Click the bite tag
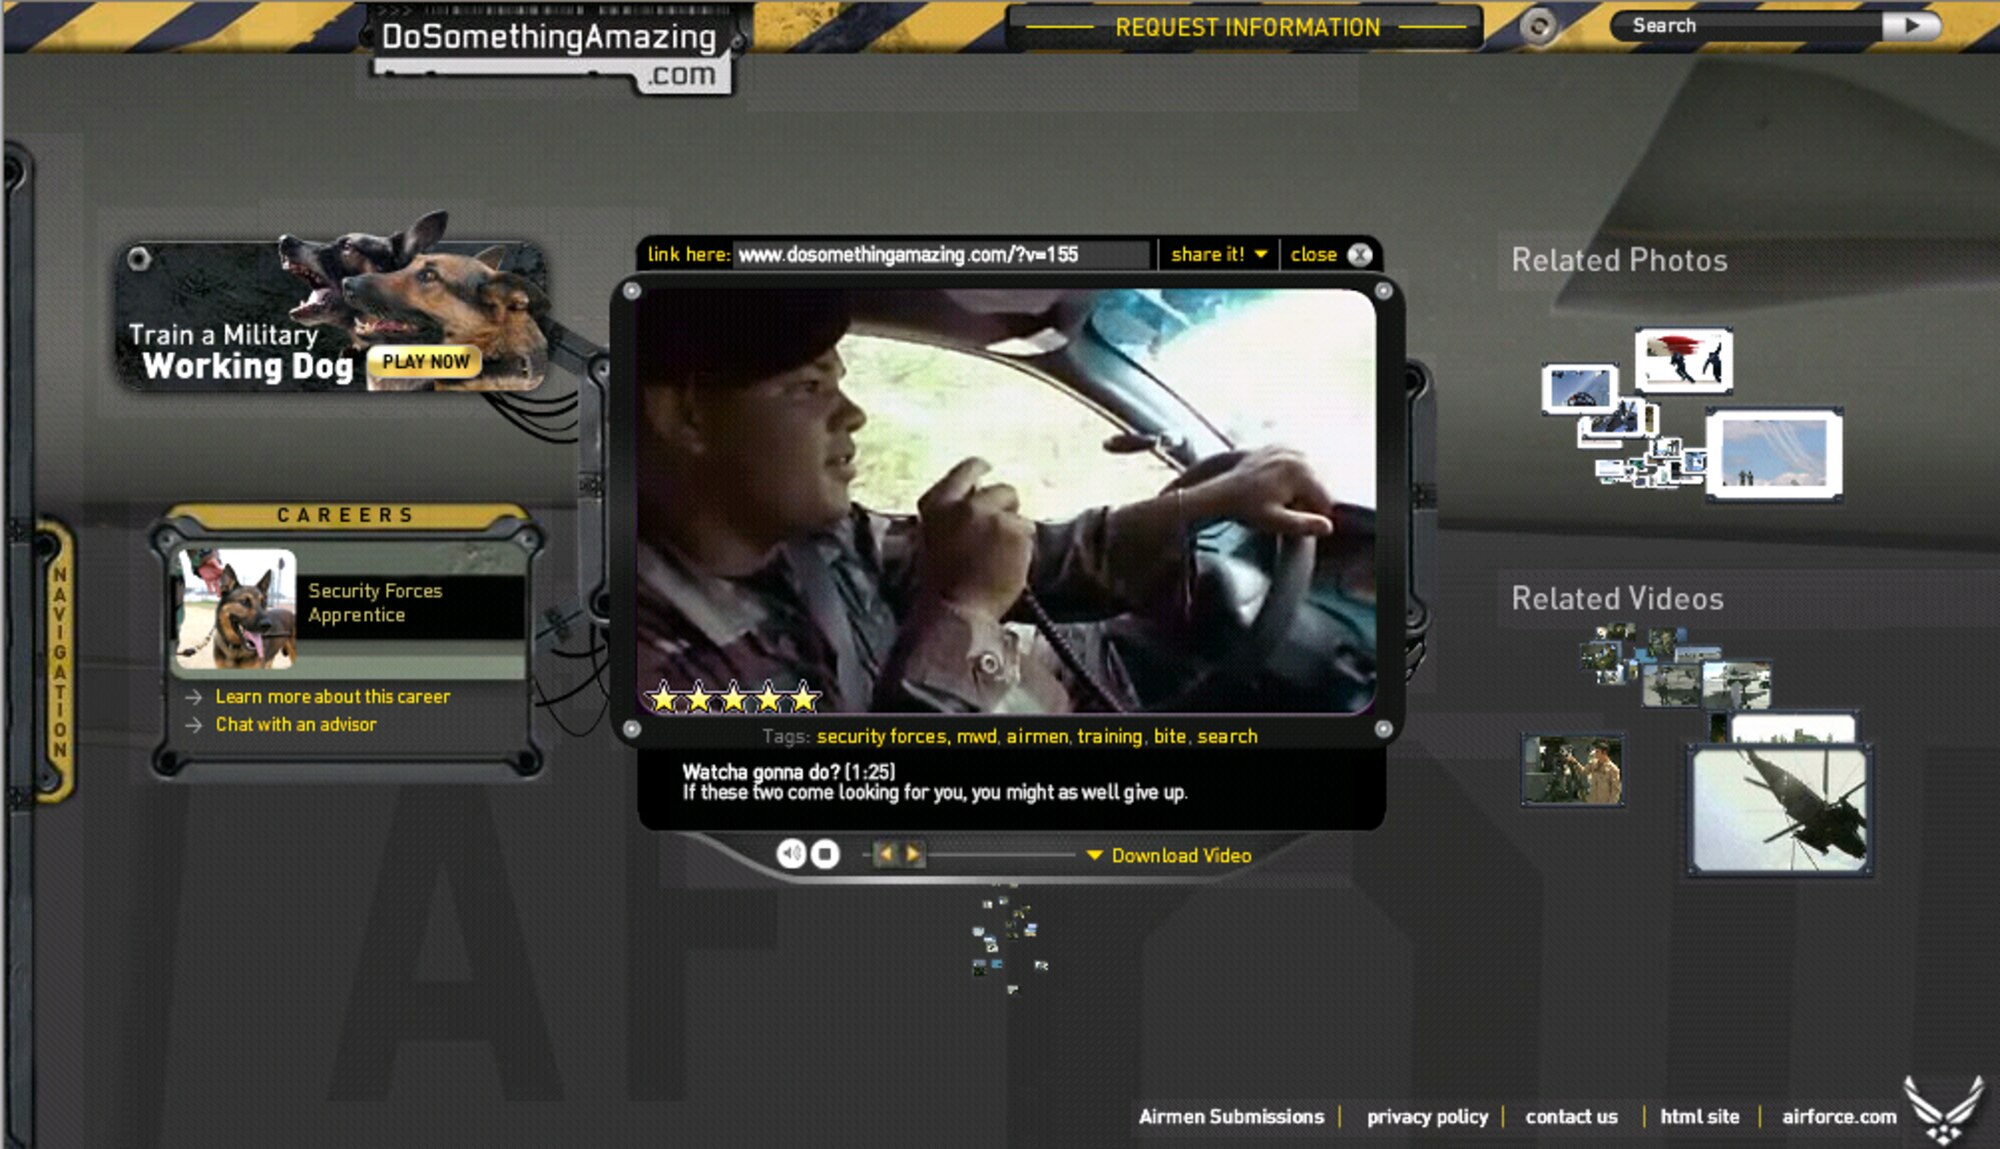Screen dimensions: 2000x1149 (1169, 737)
